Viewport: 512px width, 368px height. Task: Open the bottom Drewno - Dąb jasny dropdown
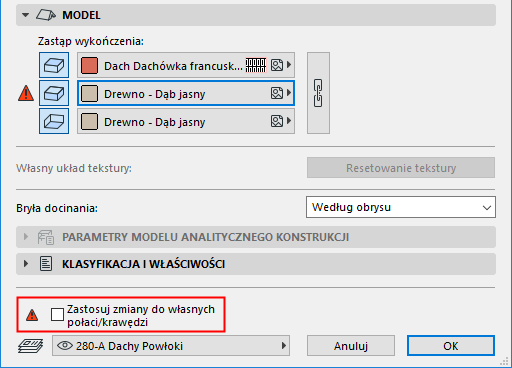(186, 121)
